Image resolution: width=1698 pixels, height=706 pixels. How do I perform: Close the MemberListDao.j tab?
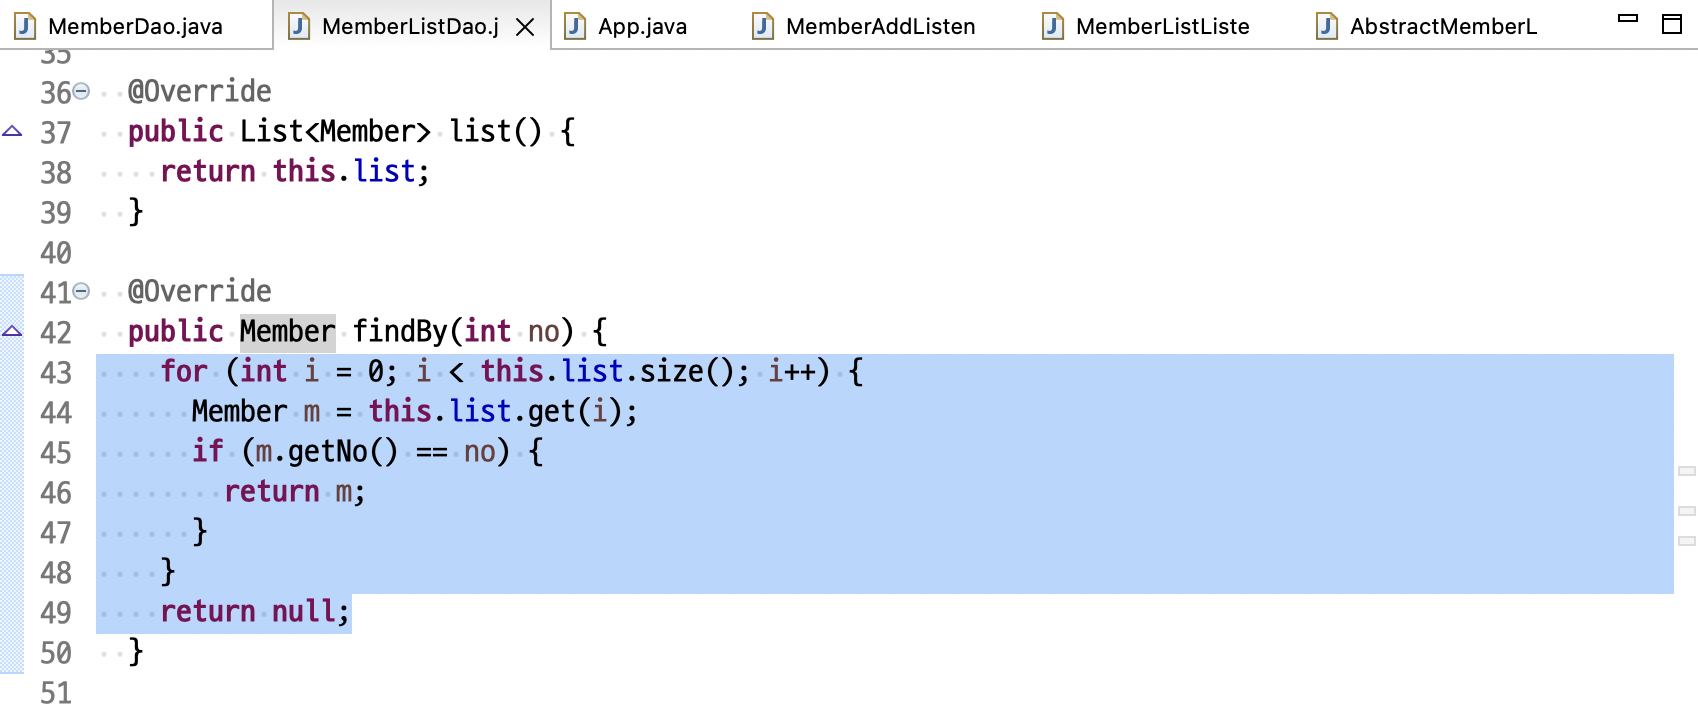(x=525, y=27)
